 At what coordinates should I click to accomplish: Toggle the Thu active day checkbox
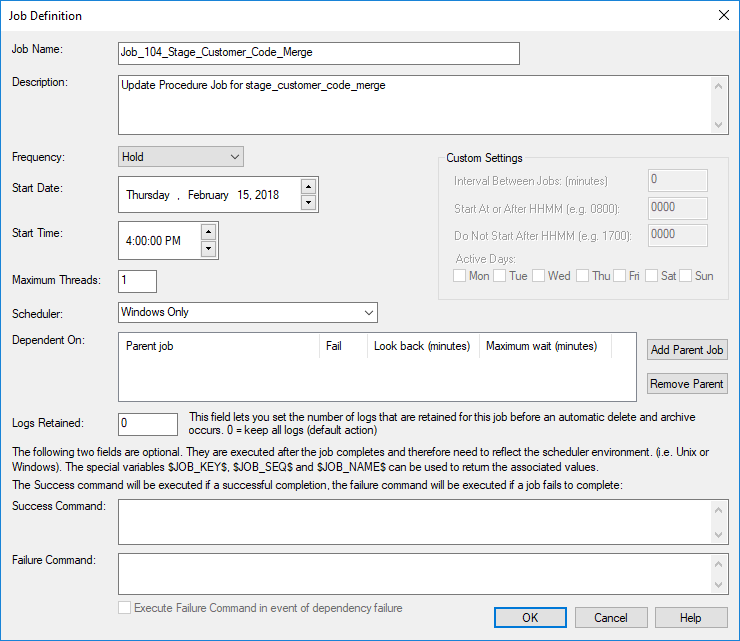(582, 276)
